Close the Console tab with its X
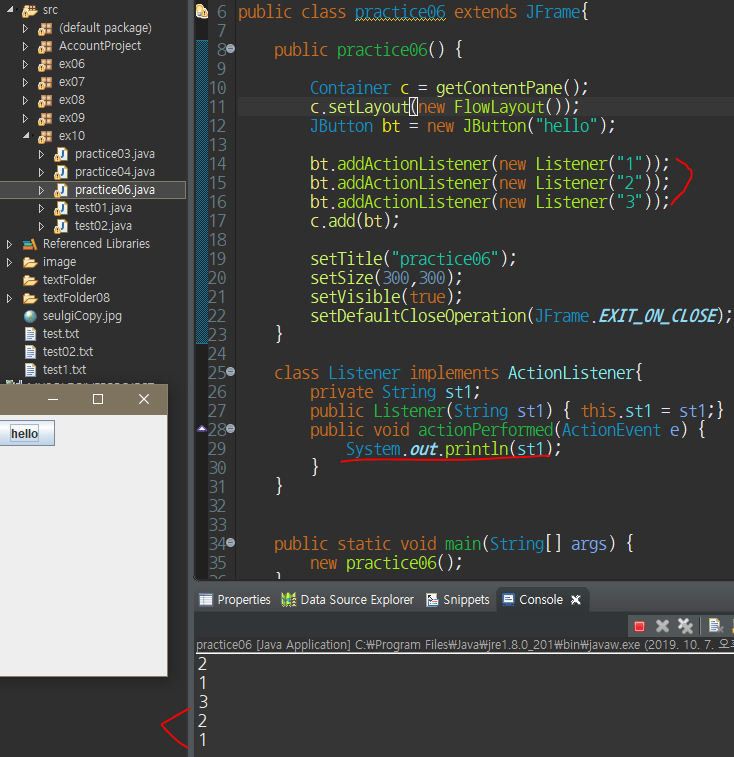This screenshot has height=757, width=734. pos(576,600)
